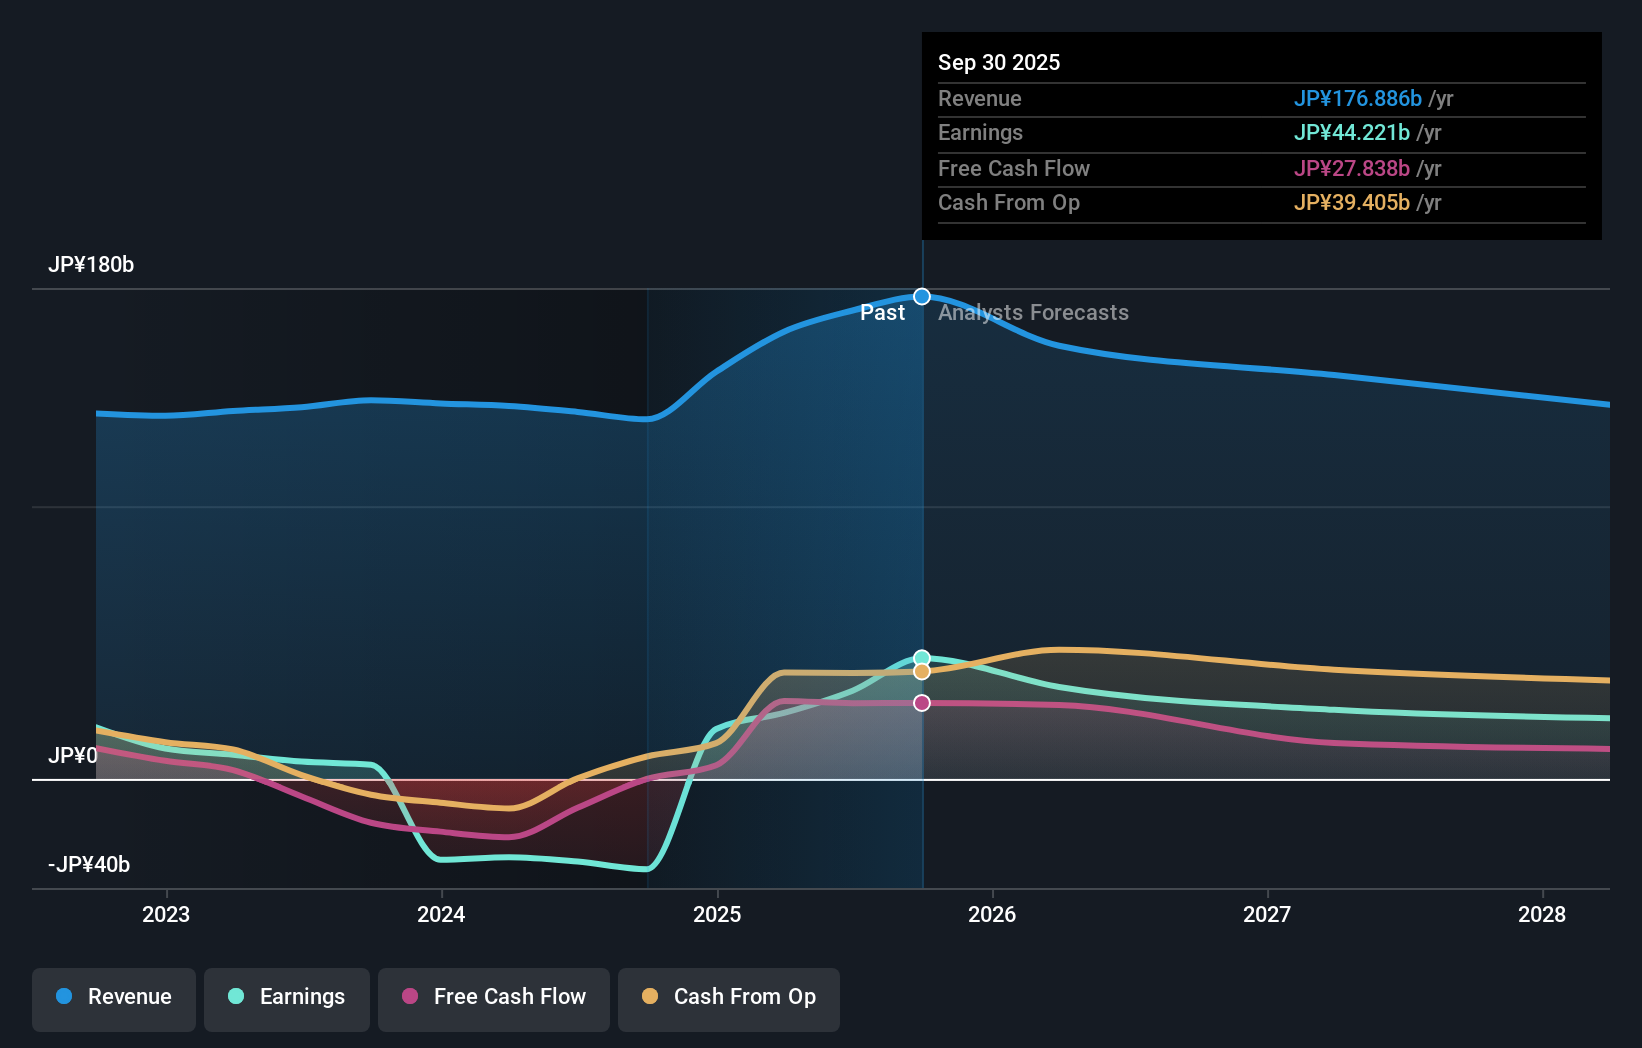Switch to the Past section of the chart
Screen dimensions: 1642x1048
click(883, 312)
